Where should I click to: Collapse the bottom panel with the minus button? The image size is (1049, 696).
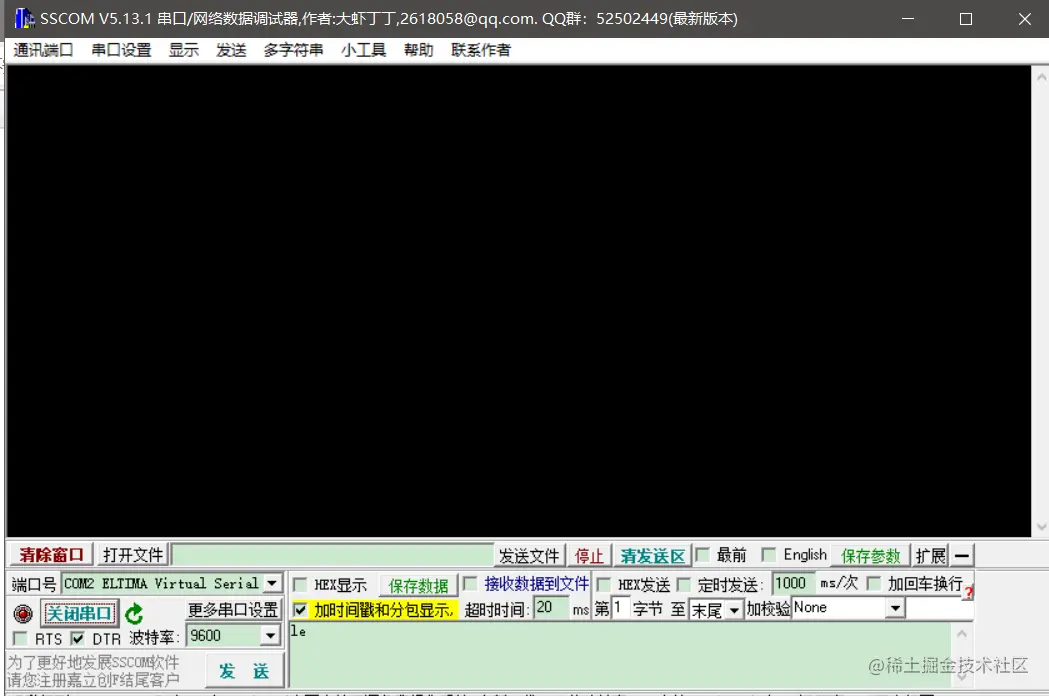[x=960, y=554]
